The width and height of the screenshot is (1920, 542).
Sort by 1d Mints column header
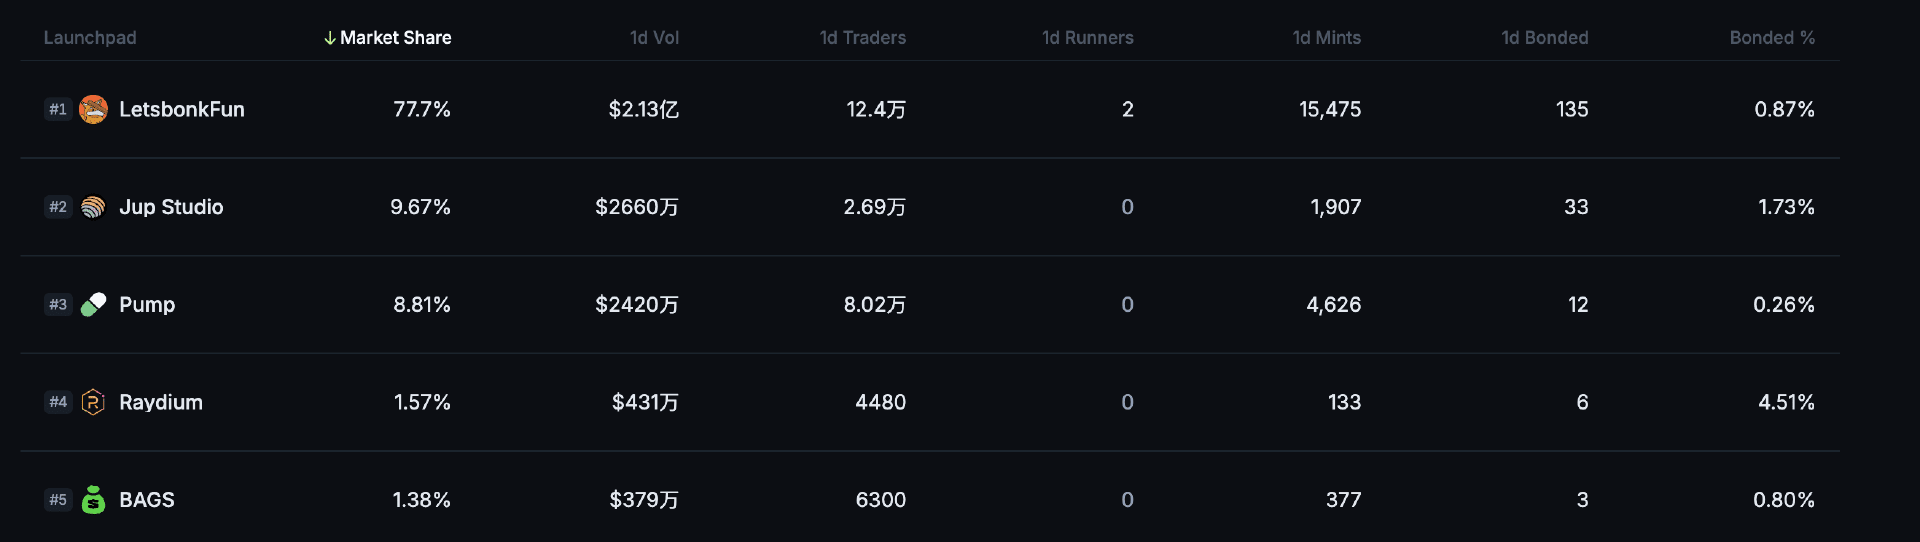[1327, 38]
